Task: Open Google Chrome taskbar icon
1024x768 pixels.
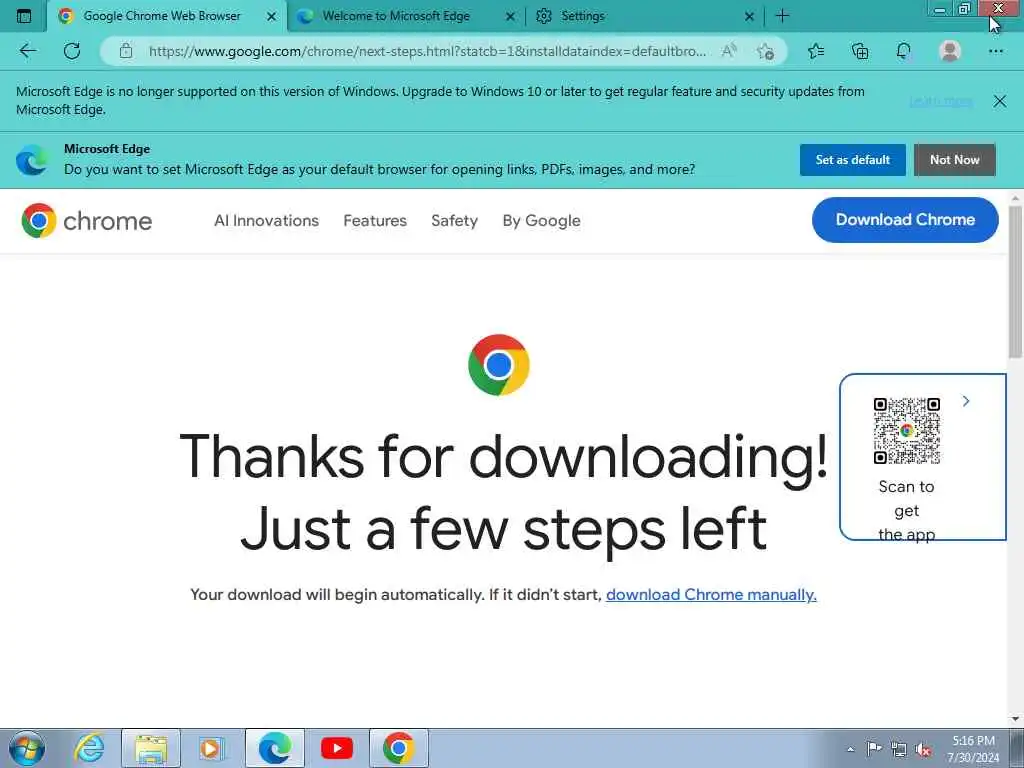Action: tap(399, 748)
